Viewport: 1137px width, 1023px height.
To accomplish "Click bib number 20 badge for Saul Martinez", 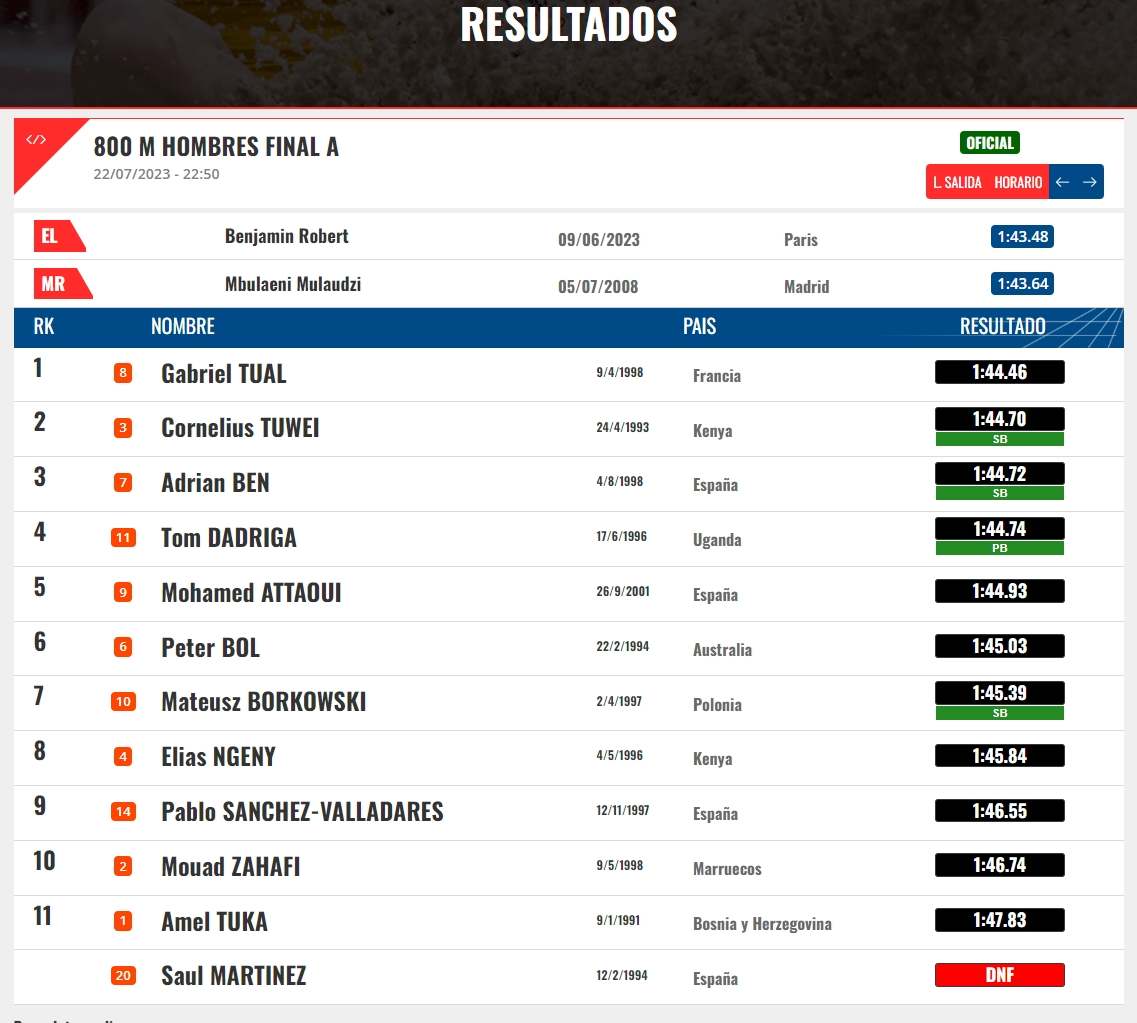I will point(123,976).
